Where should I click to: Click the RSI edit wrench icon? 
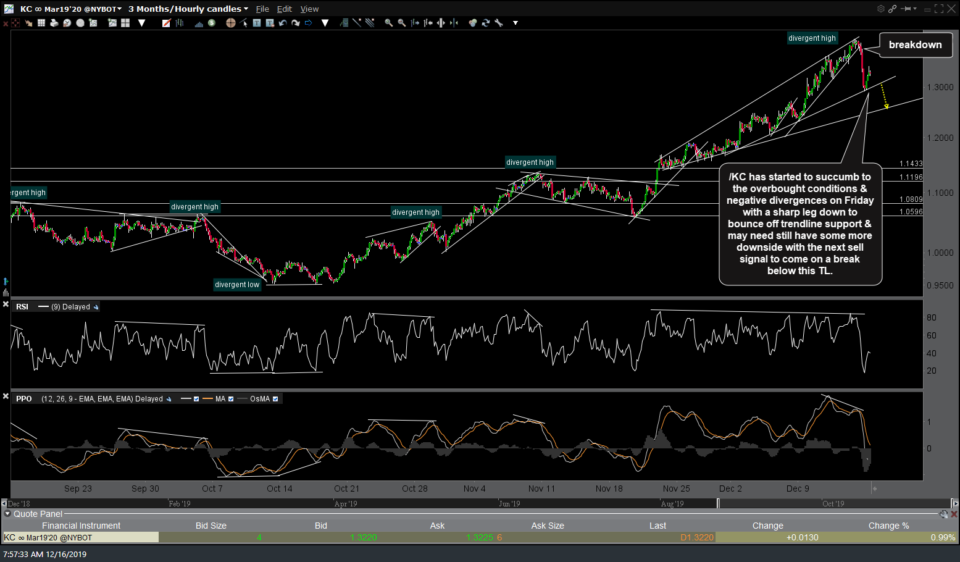(98, 306)
